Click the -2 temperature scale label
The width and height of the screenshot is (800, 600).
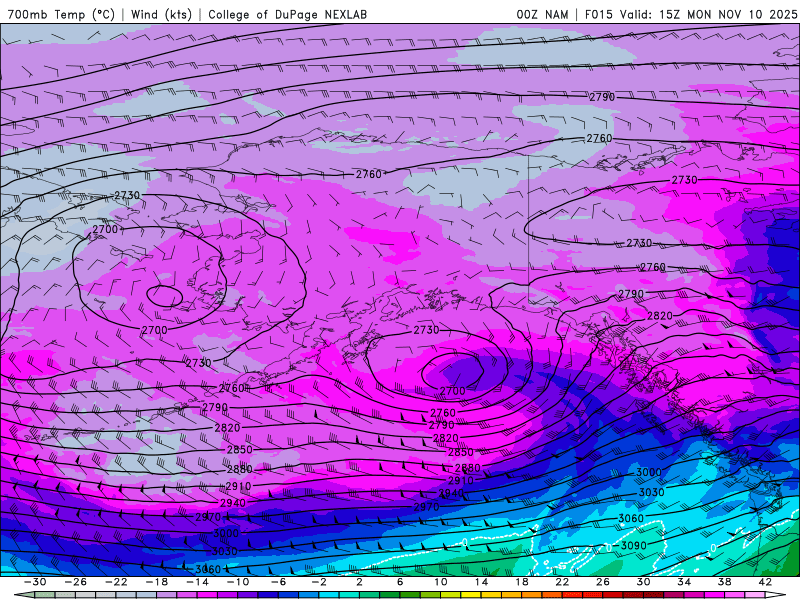pos(319,582)
